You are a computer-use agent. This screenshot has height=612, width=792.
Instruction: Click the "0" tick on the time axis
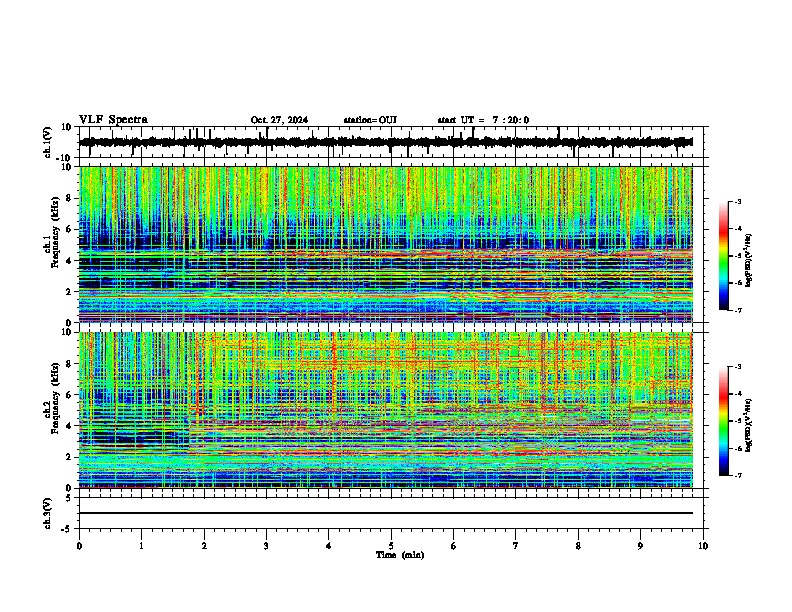point(79,546)
